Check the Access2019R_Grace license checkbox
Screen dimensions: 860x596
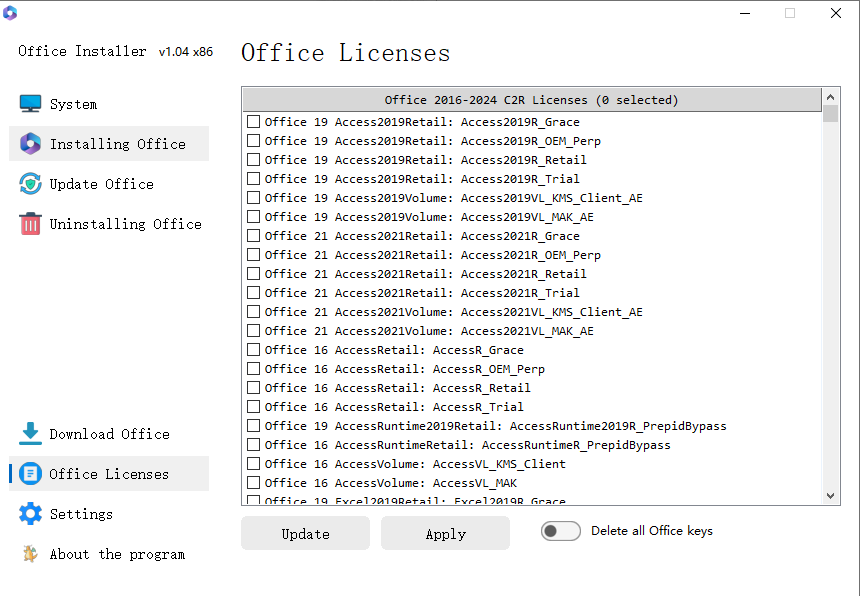[253, 121]
